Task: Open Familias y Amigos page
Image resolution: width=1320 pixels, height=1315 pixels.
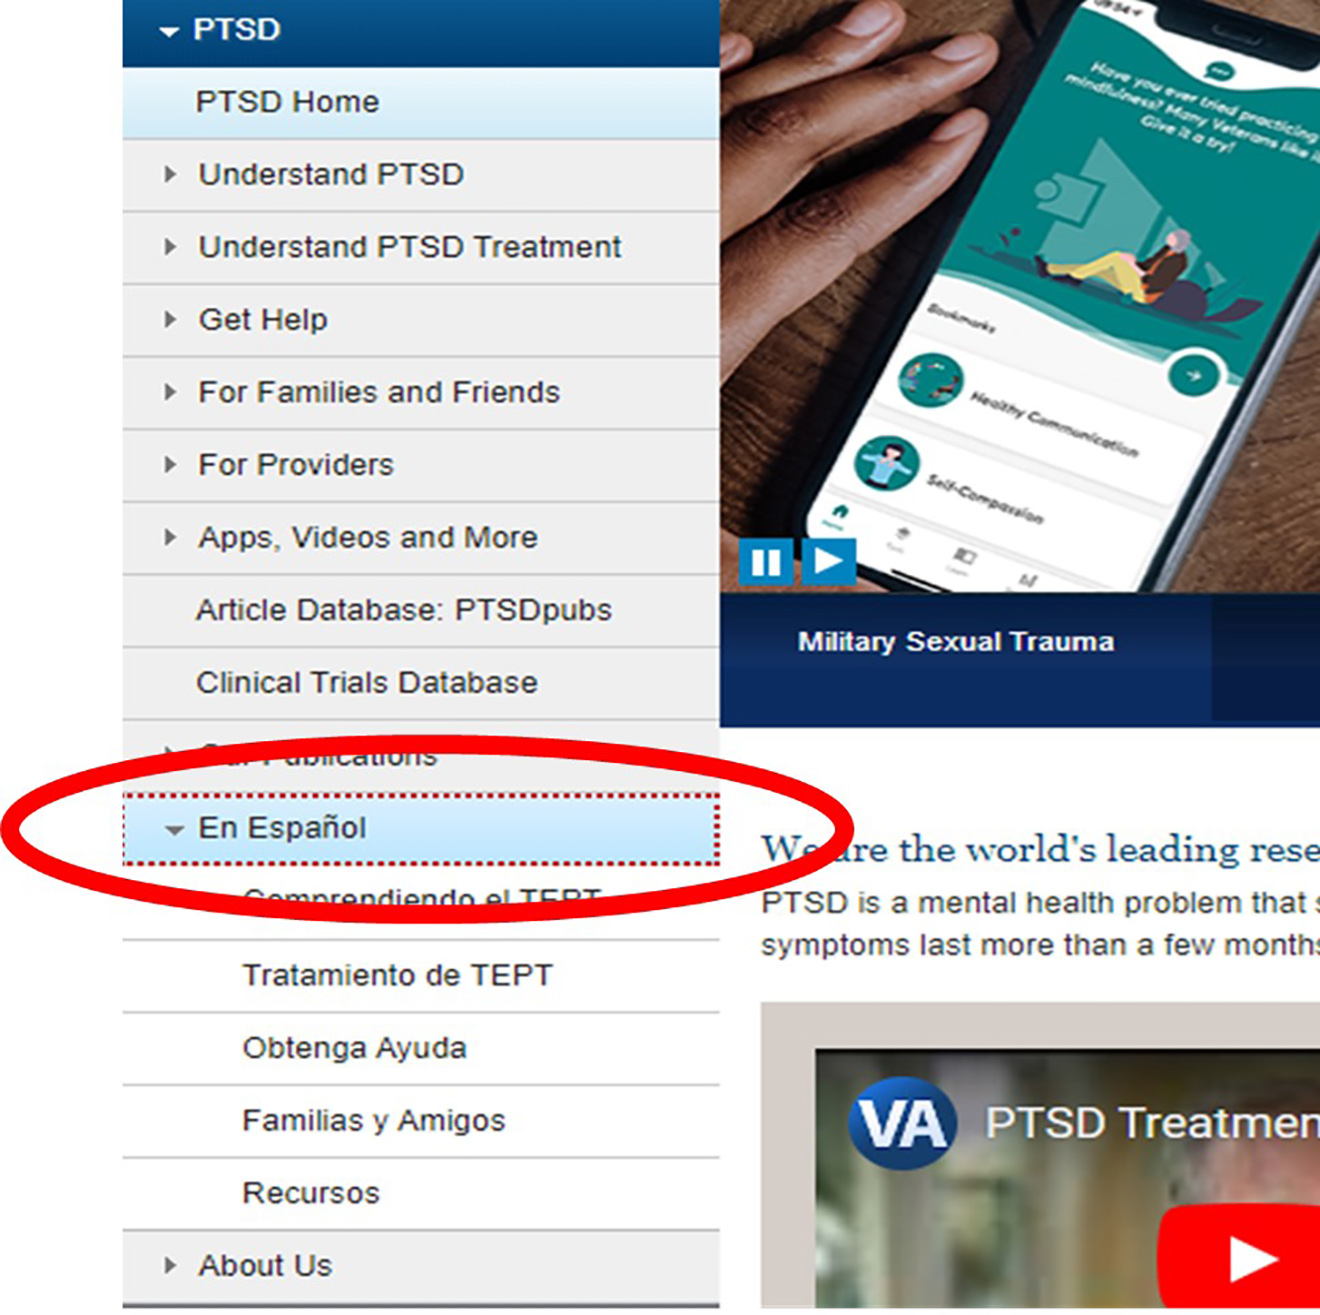Action: point(421,1121)
